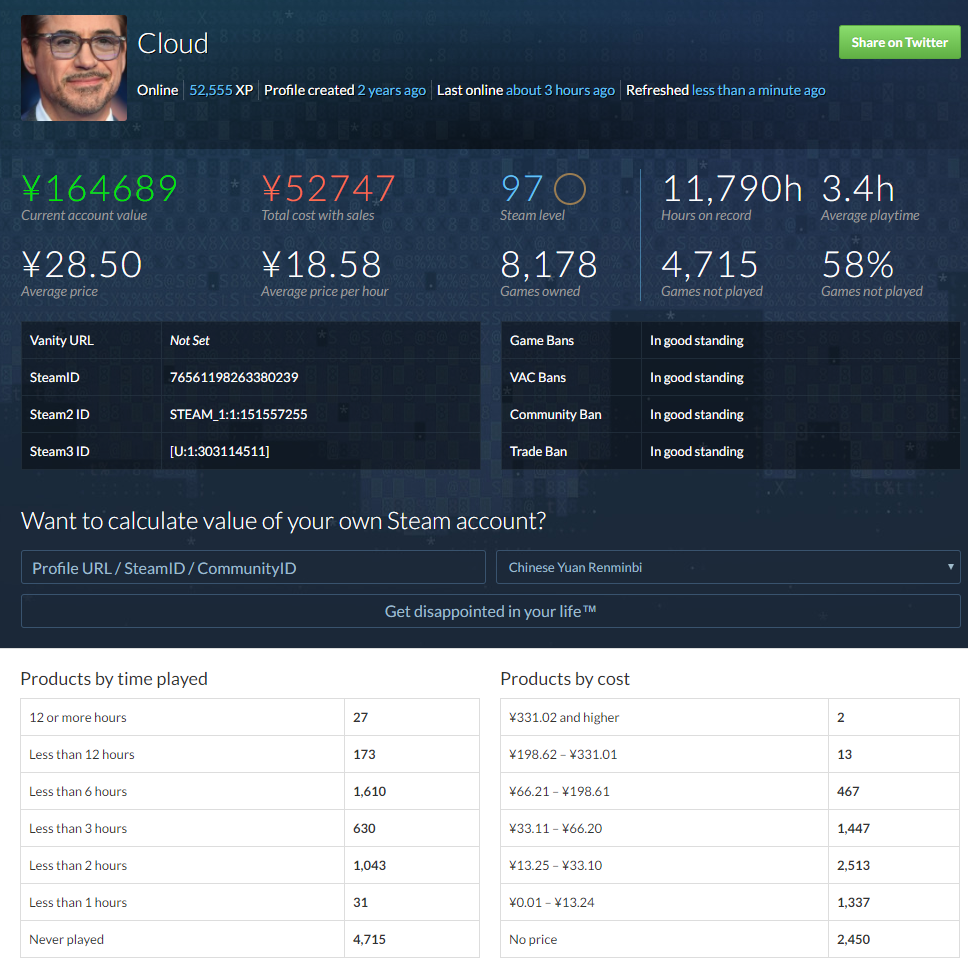Click the ¥331.02 and higher row
Screen dimensions: 968x967
pos(730,717)
